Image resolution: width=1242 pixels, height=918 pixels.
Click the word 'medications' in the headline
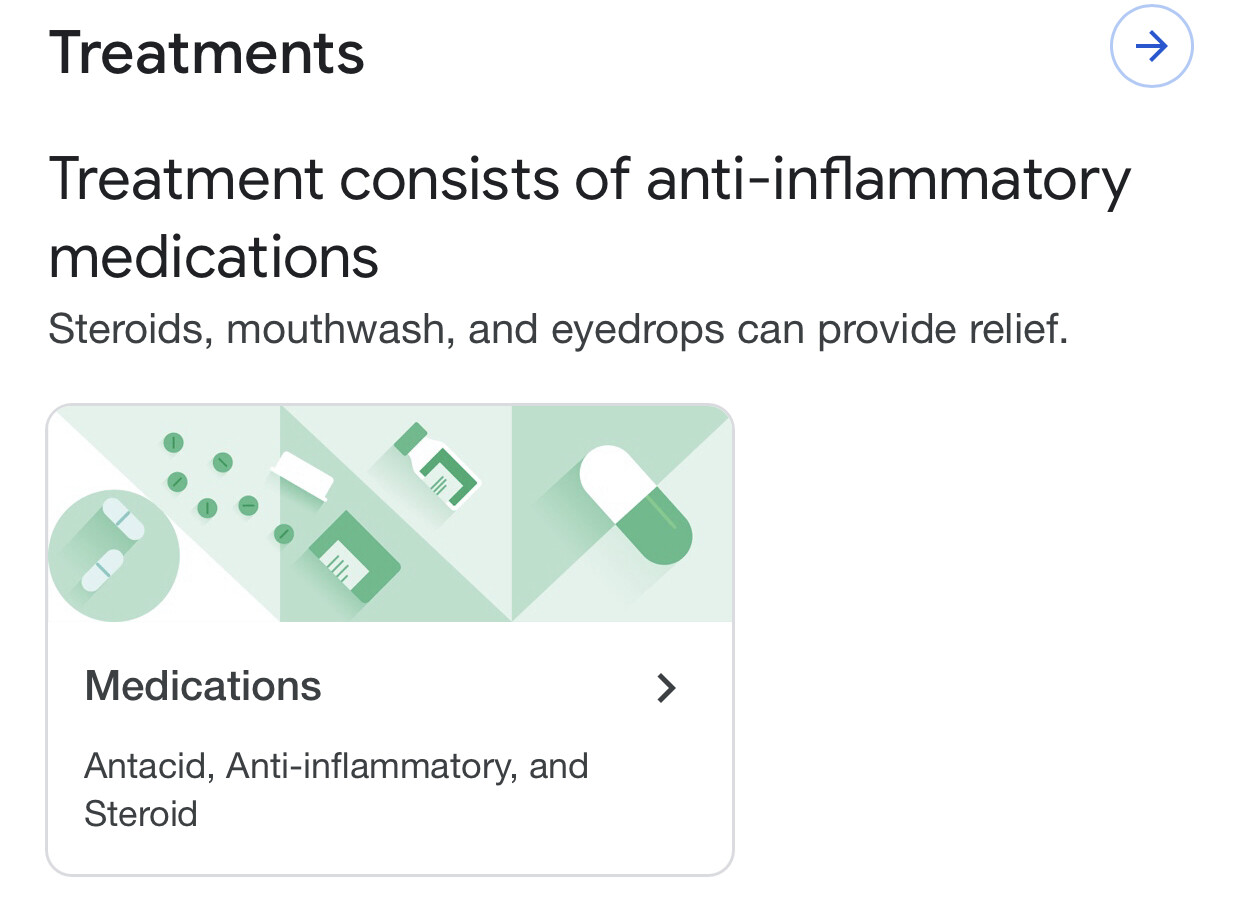213,256
